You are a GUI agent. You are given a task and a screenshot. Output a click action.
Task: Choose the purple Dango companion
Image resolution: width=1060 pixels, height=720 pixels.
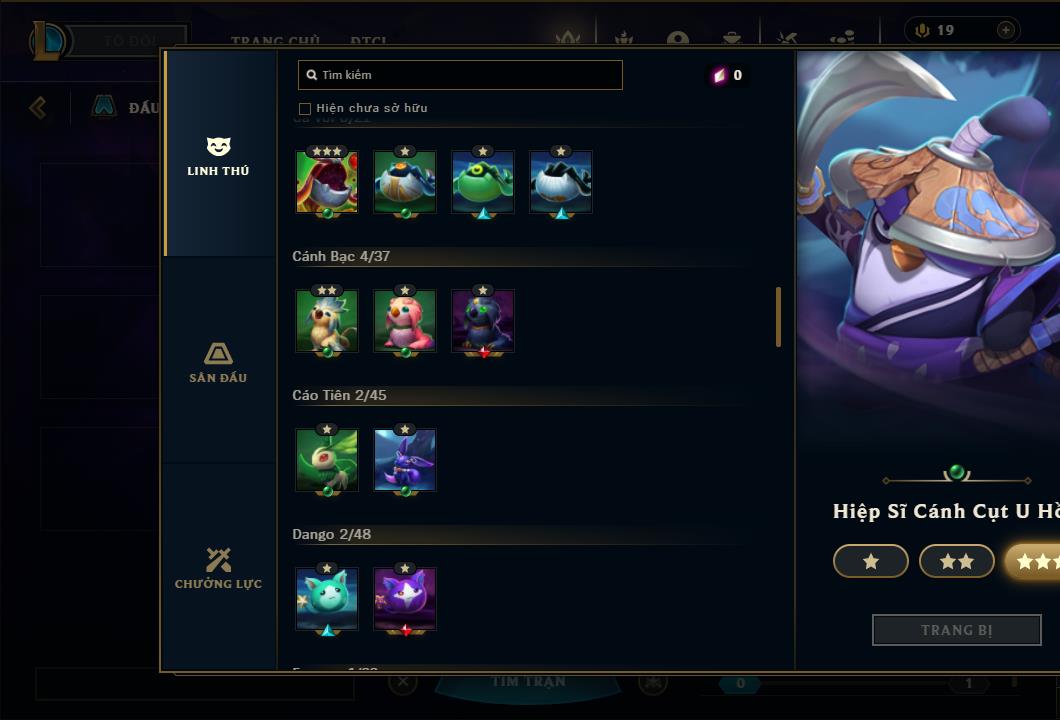click(x=405, y=600)
